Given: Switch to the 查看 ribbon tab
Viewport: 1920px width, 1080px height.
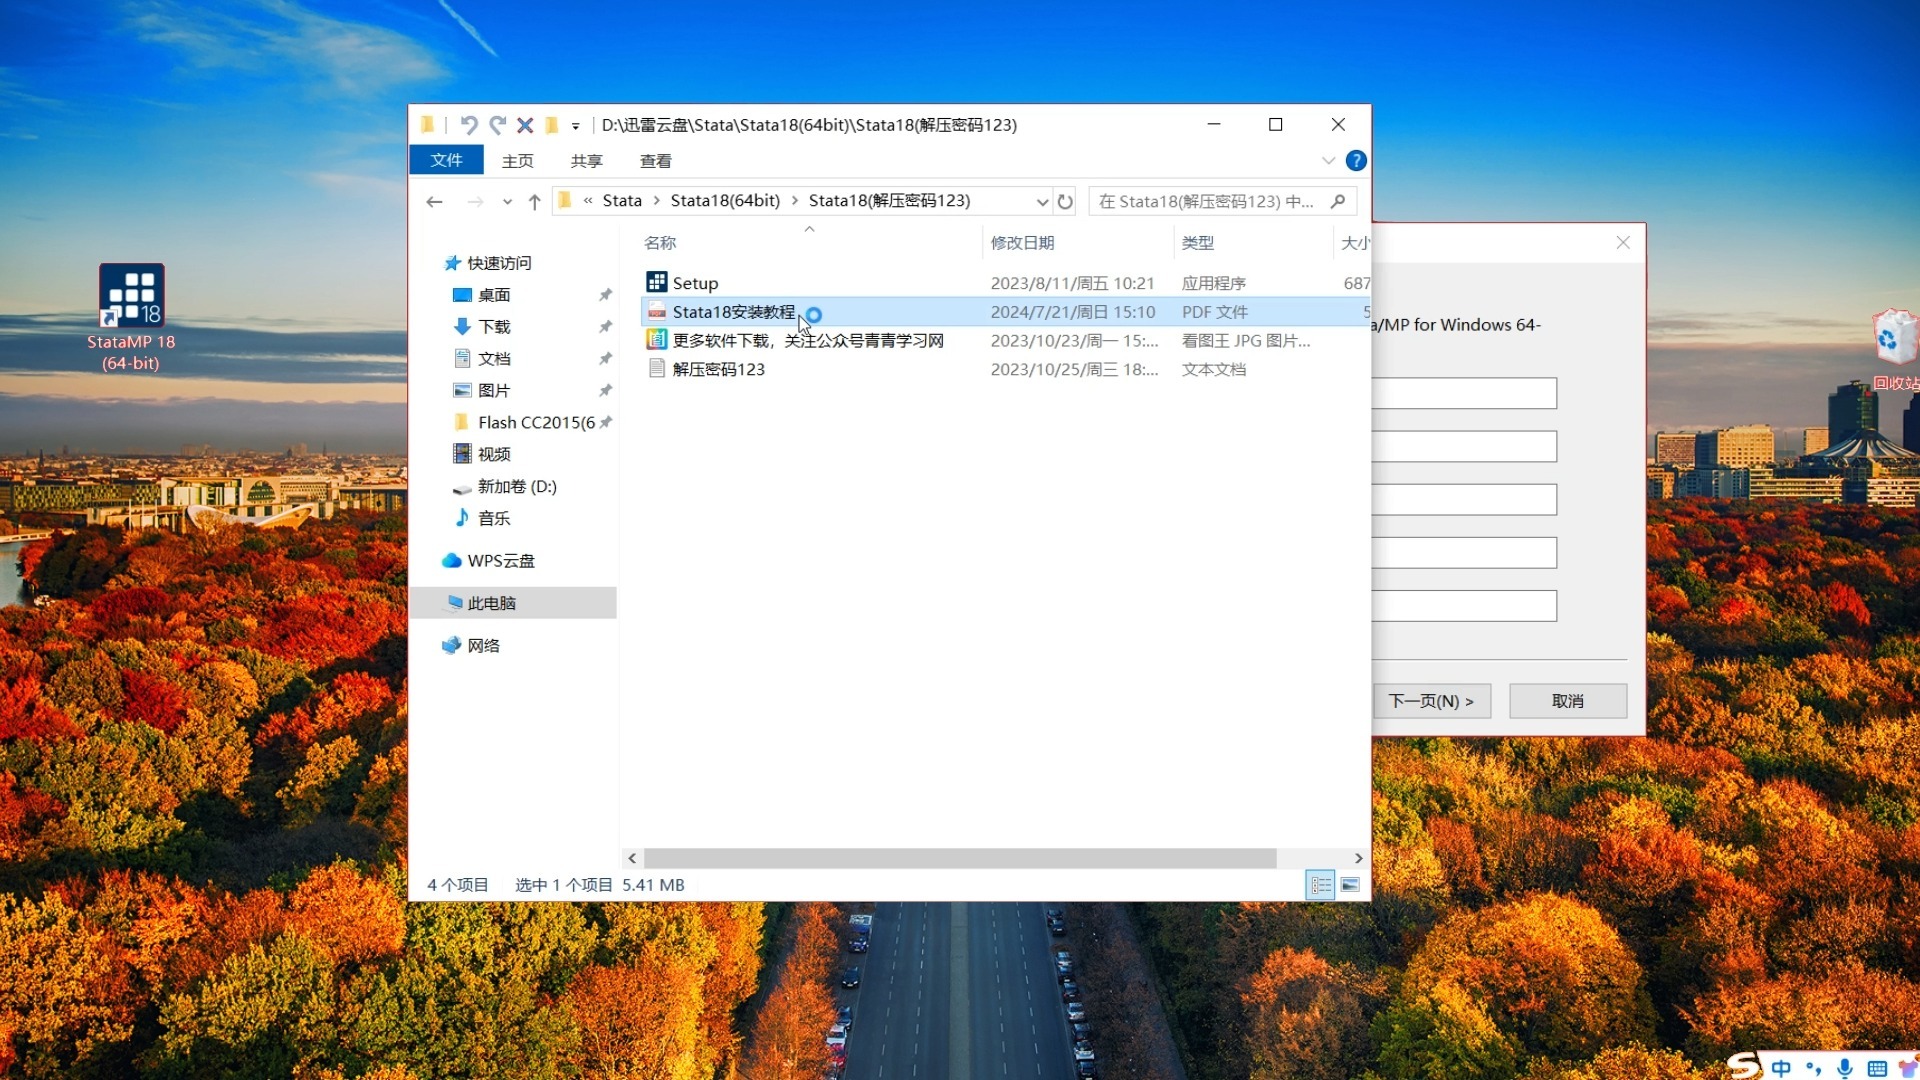Looking at the screenshot, I should tap(655, 160).
